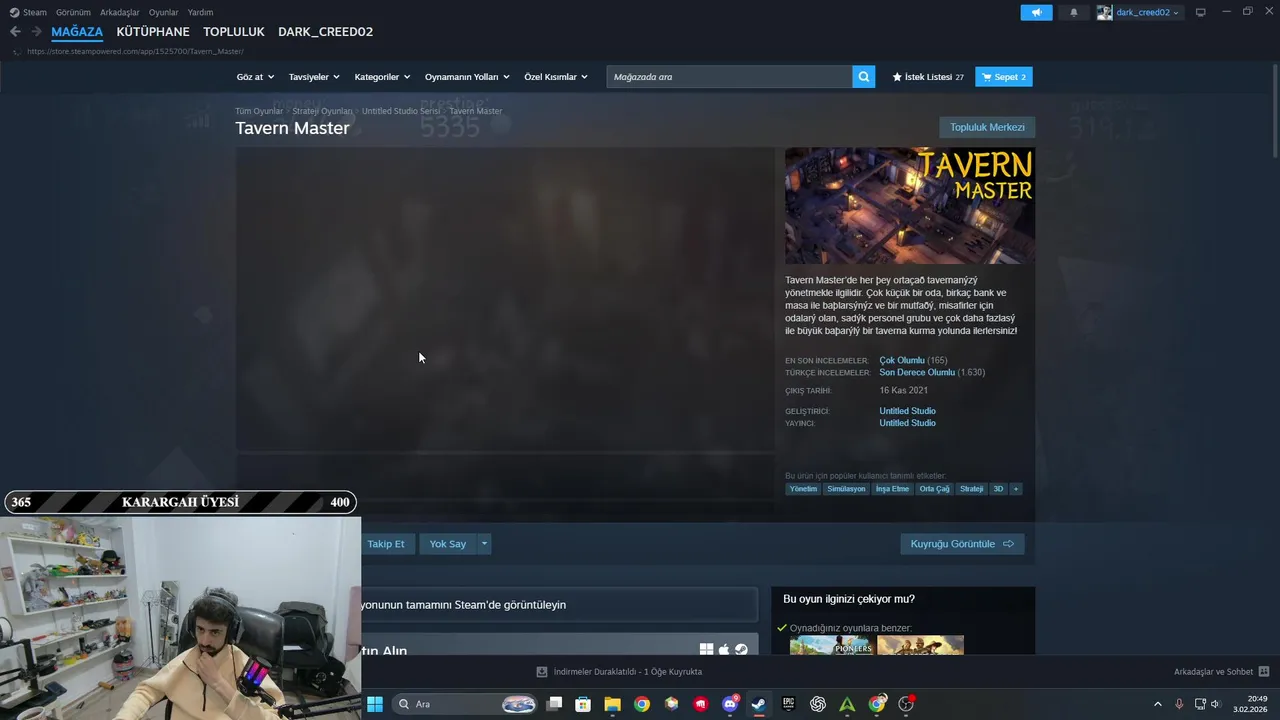This screenshot has height=720, width=1280.
Task: Click the dark_creed02 profile avatar
Action: coord(1105,12)
